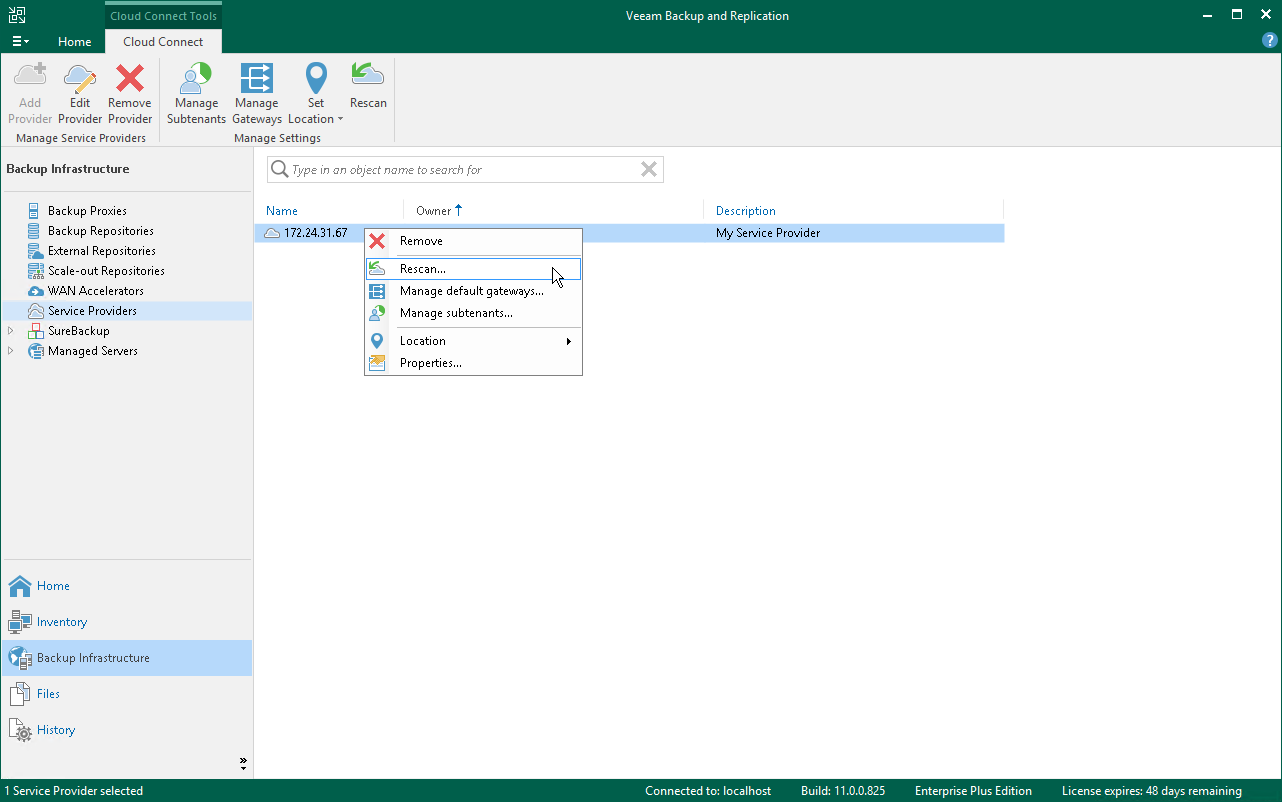Expand the SureBackup tree node
This screenshot has height=802, width=1282.
11,331
